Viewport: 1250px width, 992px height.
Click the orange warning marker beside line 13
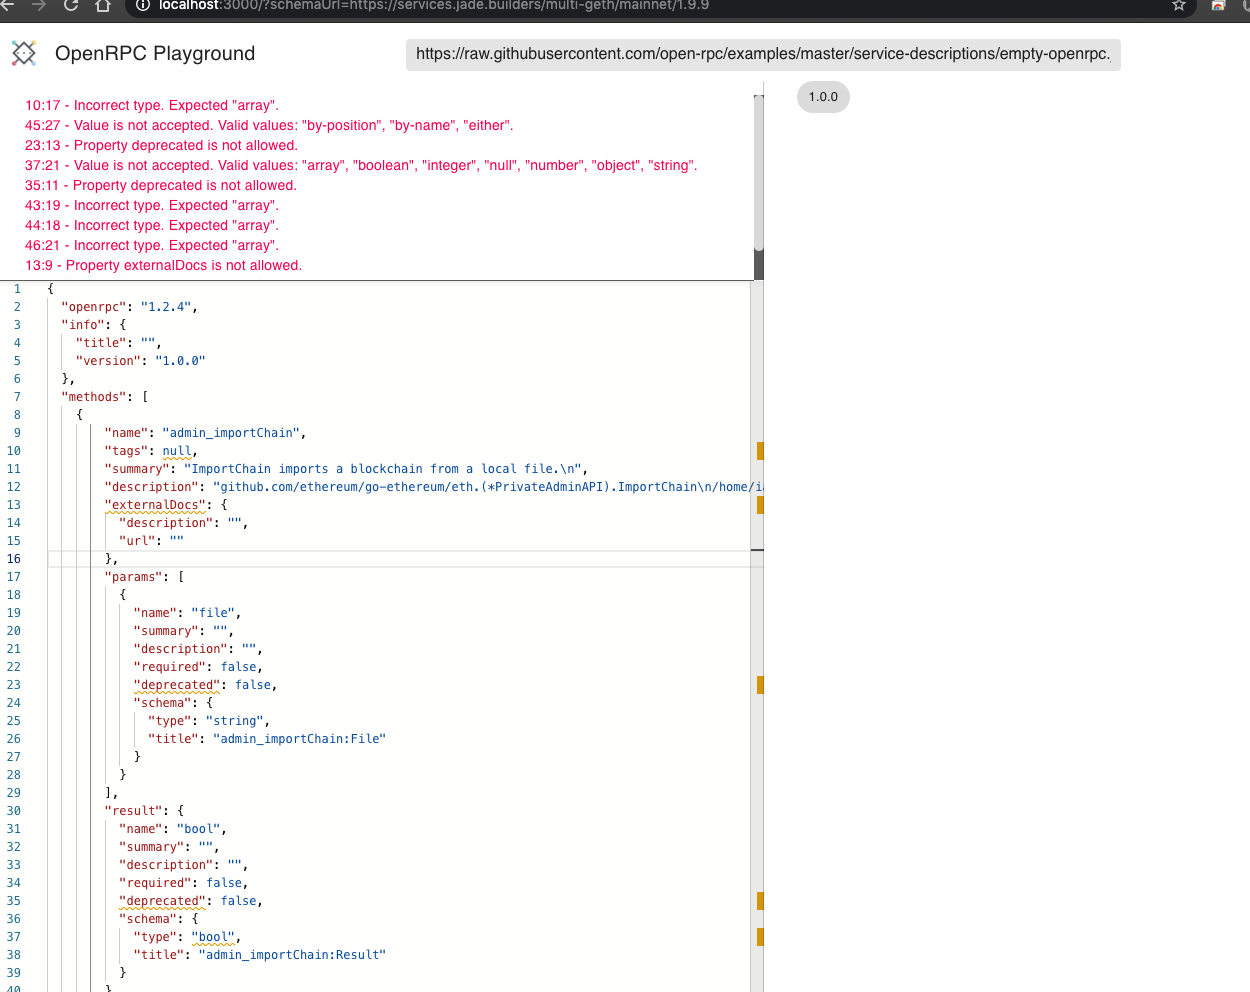(x=760, y=505)
